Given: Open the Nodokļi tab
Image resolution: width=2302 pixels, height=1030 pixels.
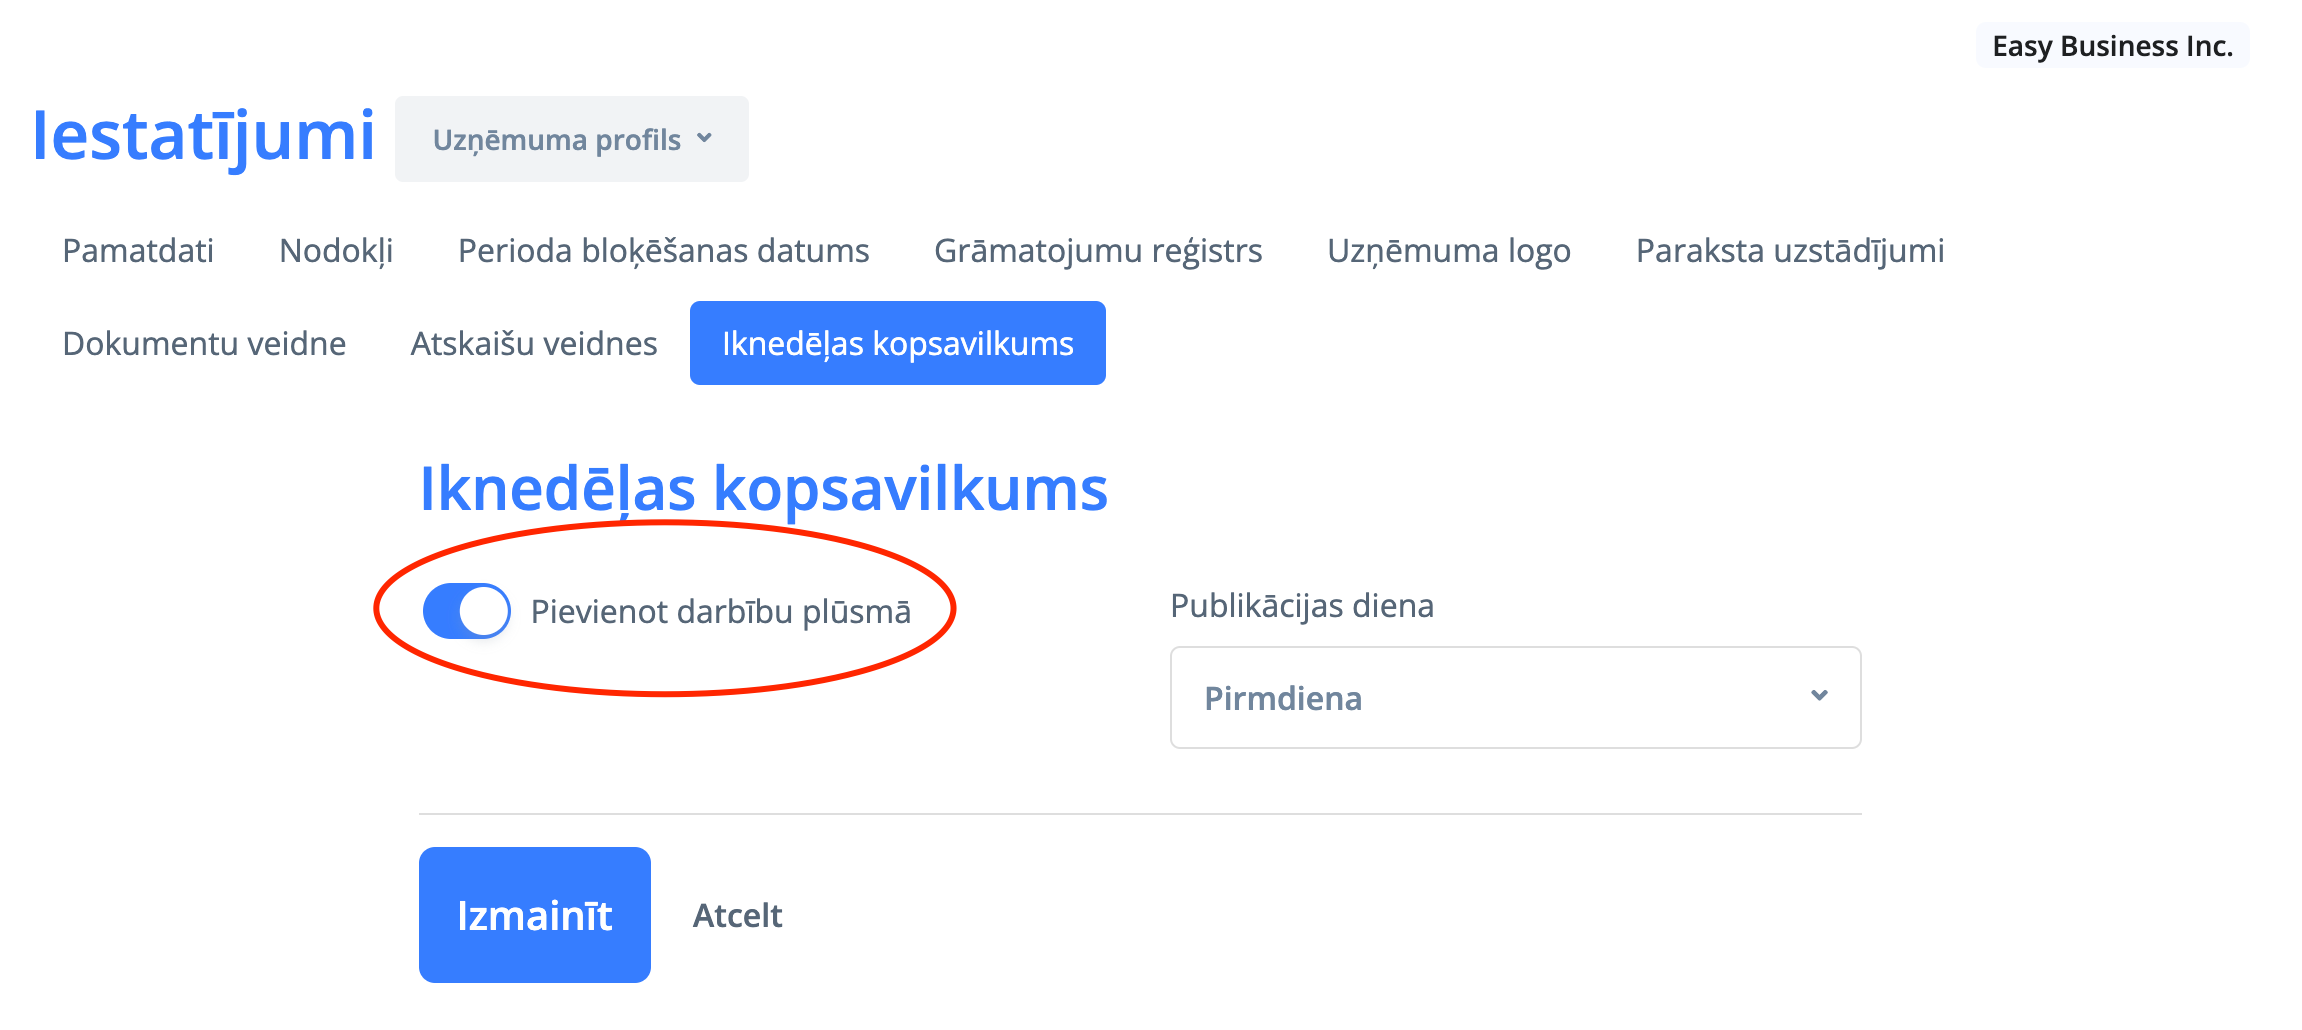Looking at the screenshot, I should (336, 251).
